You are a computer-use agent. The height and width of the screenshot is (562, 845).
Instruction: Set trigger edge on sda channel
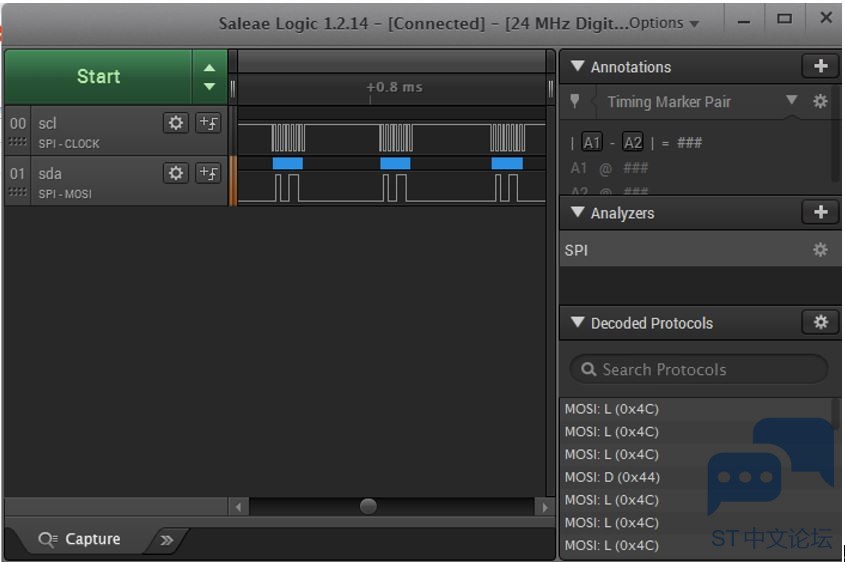point(208,173)
